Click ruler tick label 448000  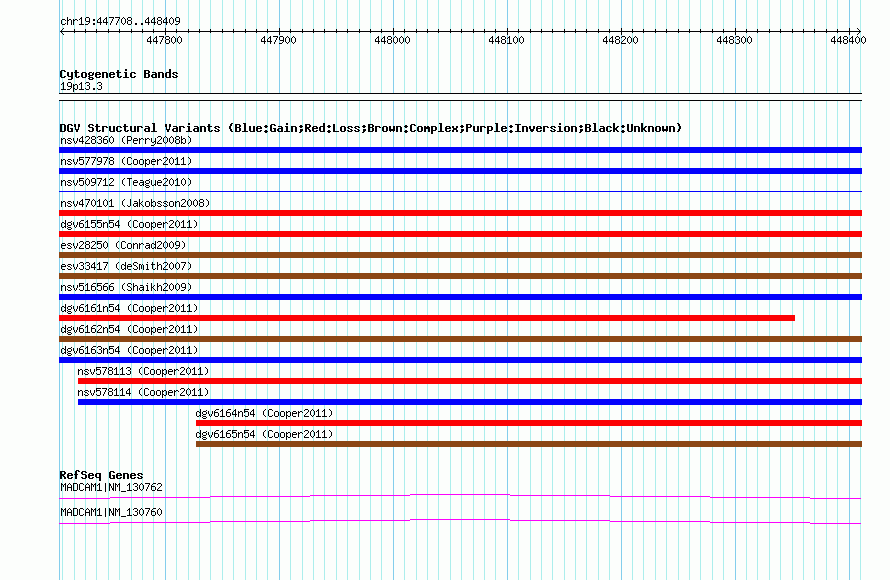pyautogui.click(x=392, y=40)
